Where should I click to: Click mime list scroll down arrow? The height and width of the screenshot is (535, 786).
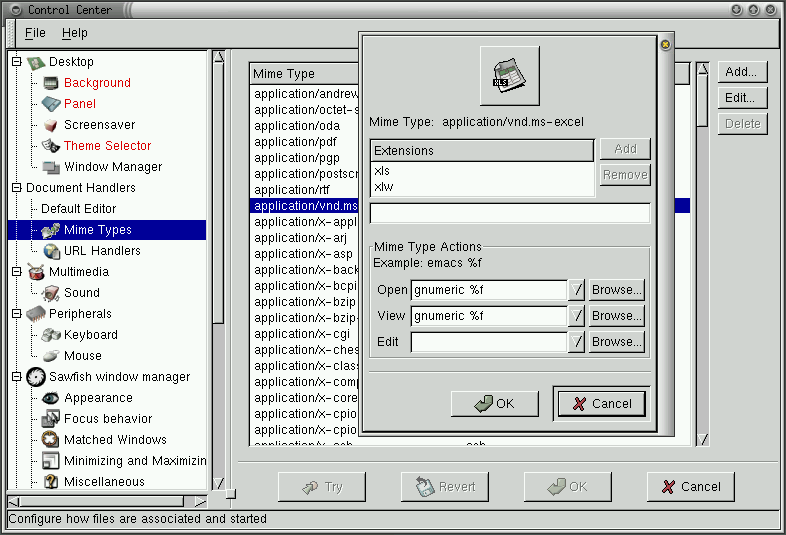point(703,440)
